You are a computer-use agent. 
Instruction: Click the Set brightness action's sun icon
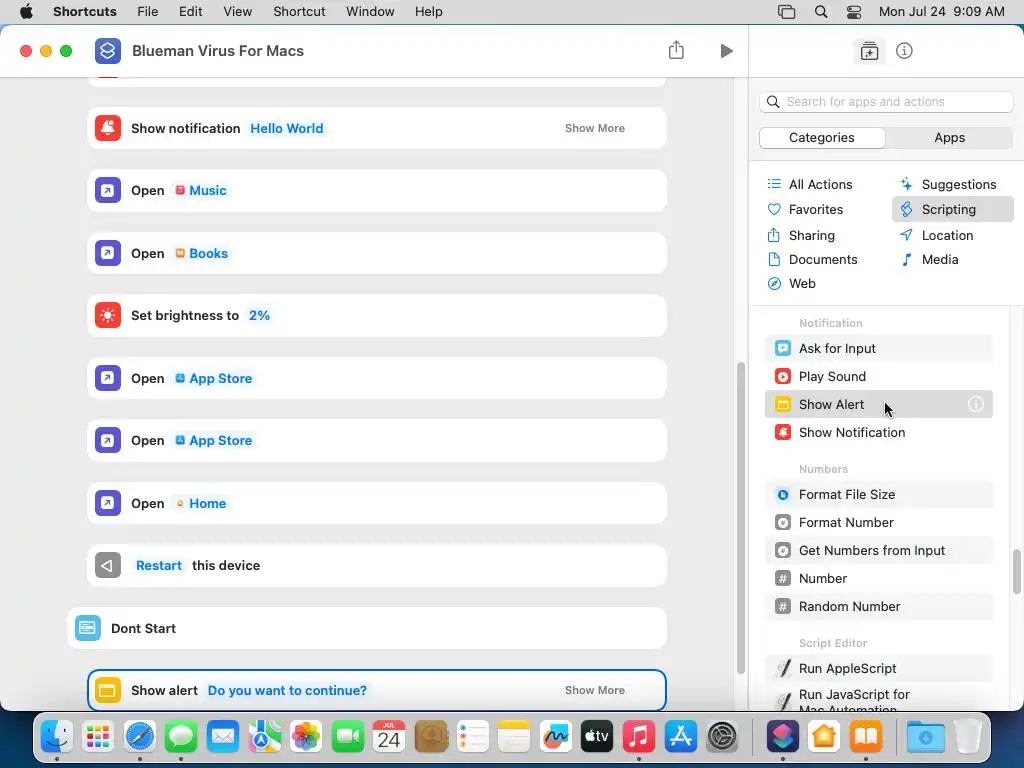click(108, 315)
